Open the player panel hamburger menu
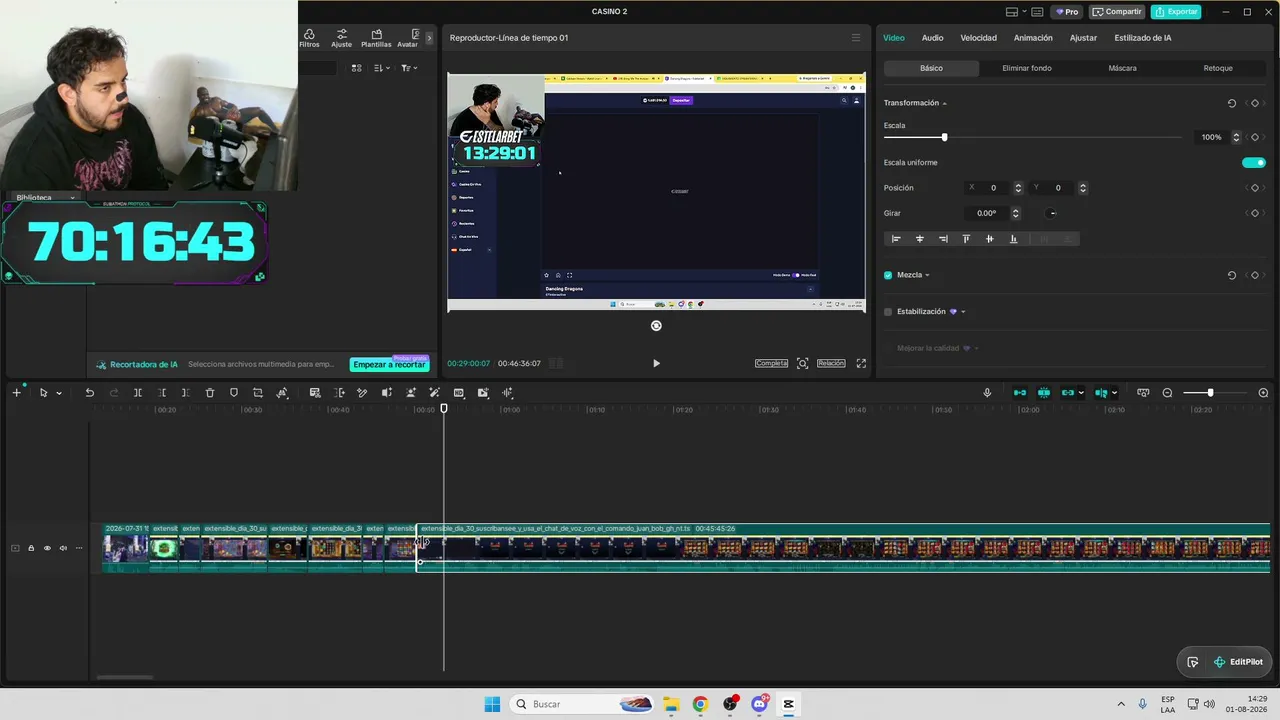 coord(855,38)
